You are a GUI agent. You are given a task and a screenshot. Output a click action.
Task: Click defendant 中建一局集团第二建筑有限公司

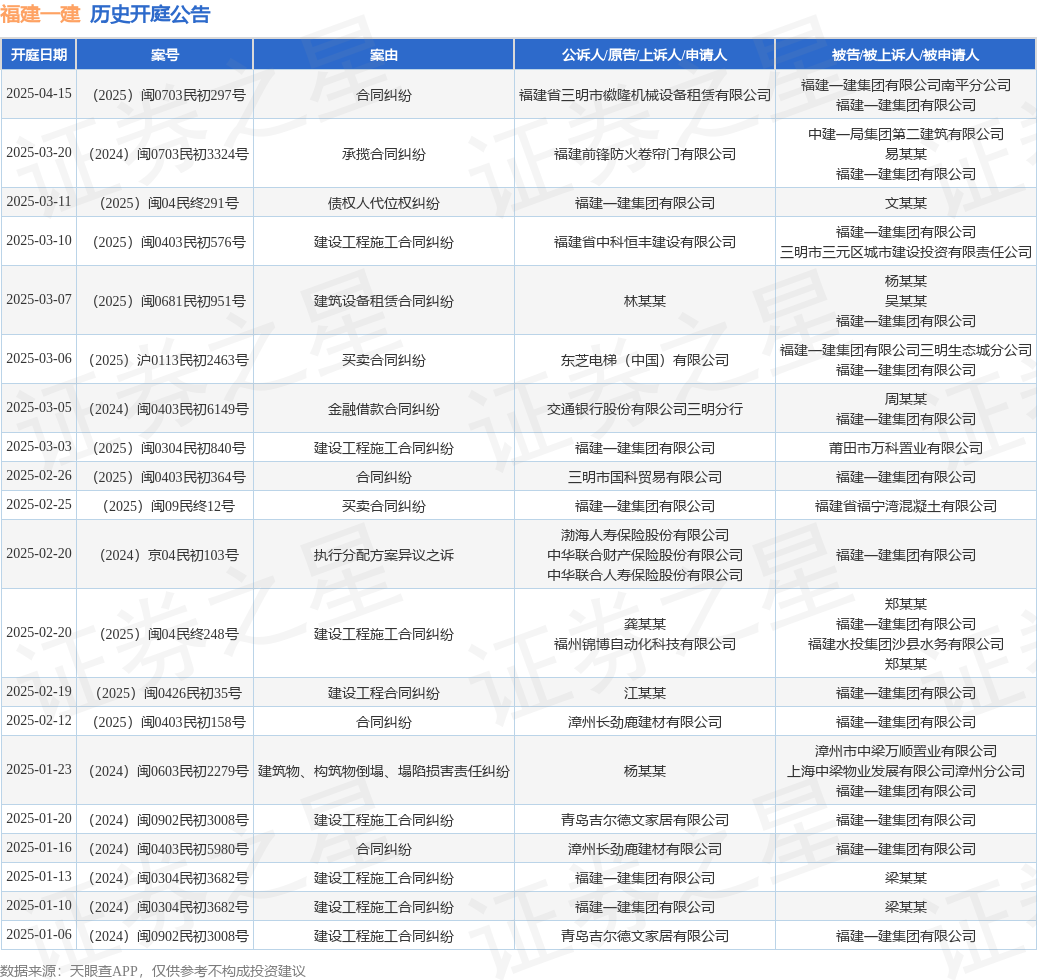click(x=905, y=134)
